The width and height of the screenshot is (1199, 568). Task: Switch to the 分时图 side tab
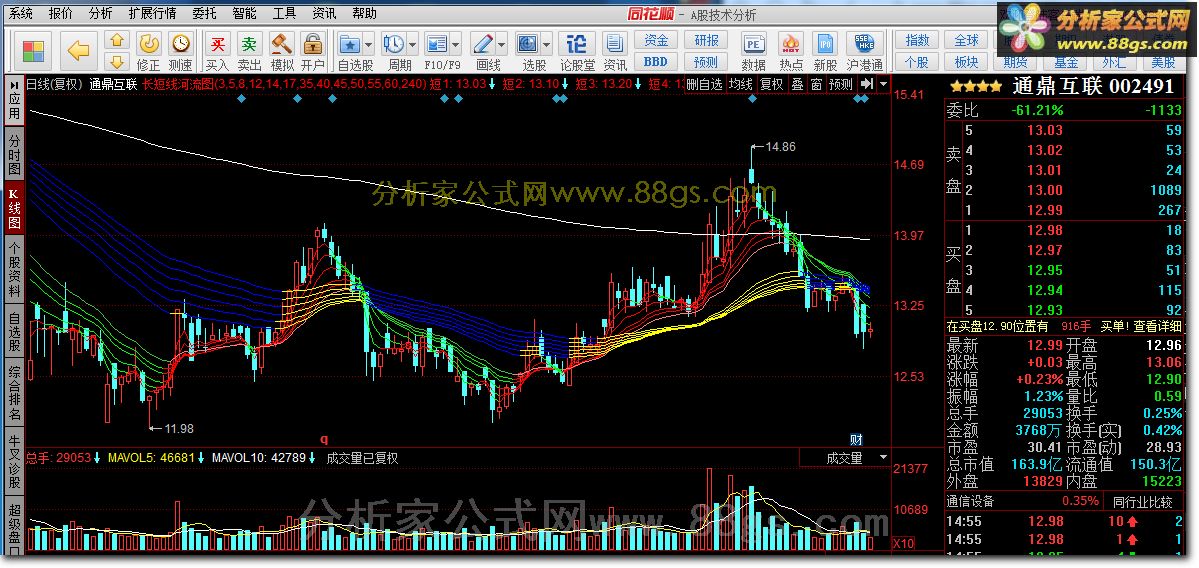[x=15, y=155]
